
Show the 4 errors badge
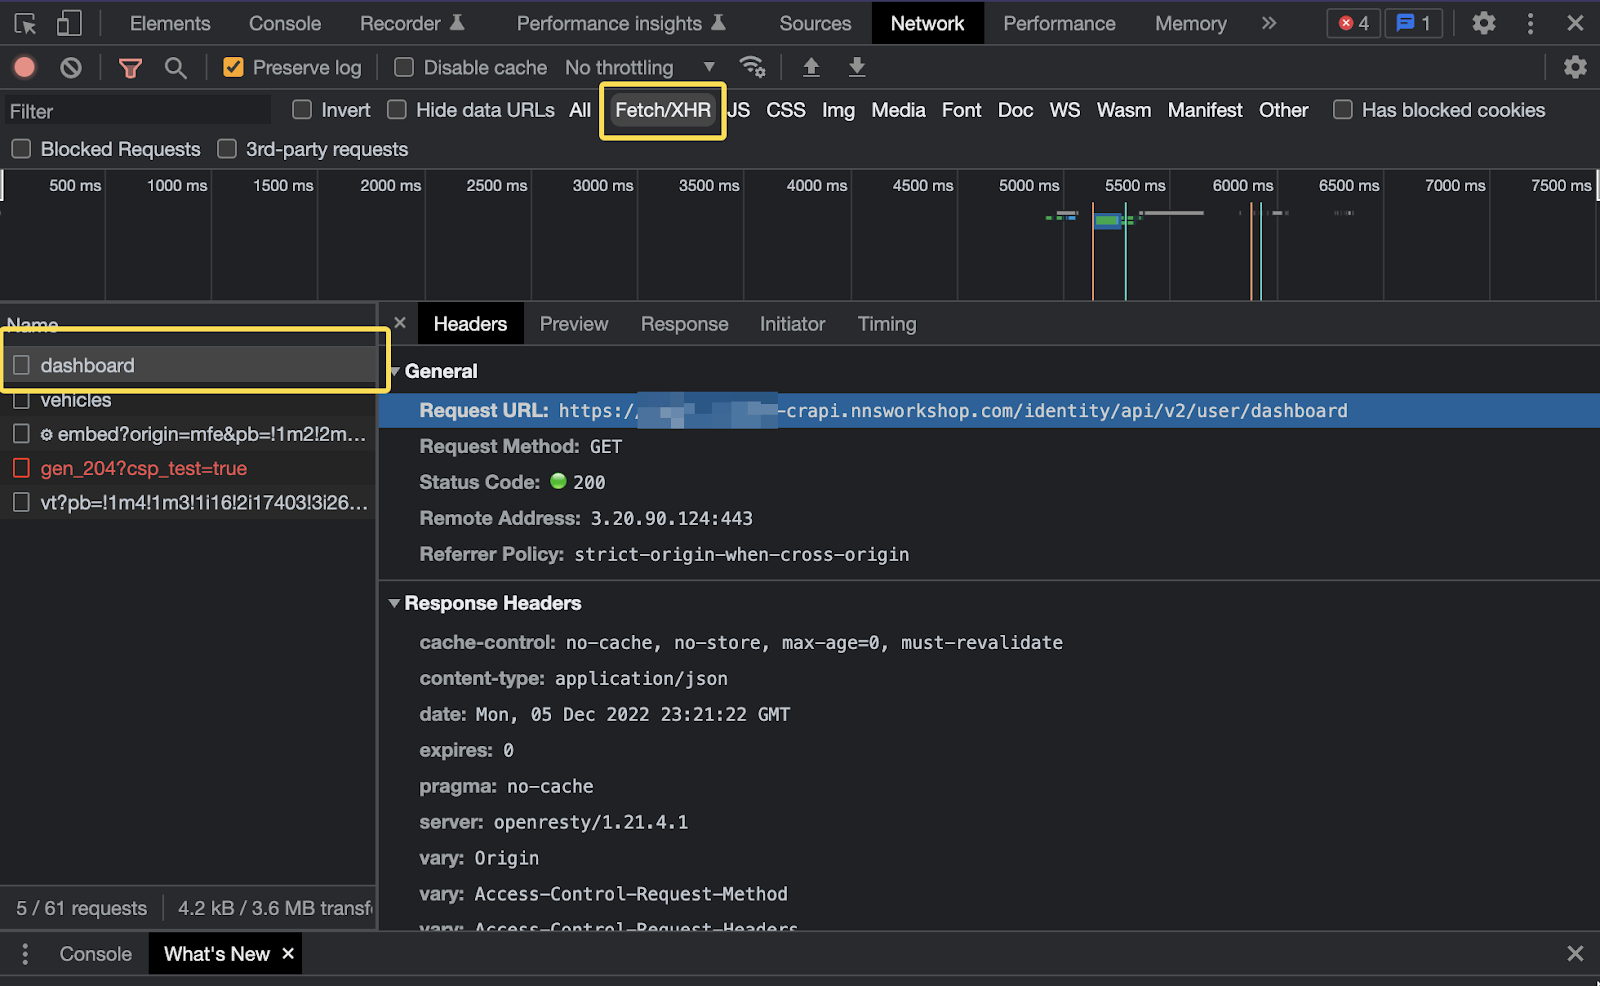pos(1354,23)
